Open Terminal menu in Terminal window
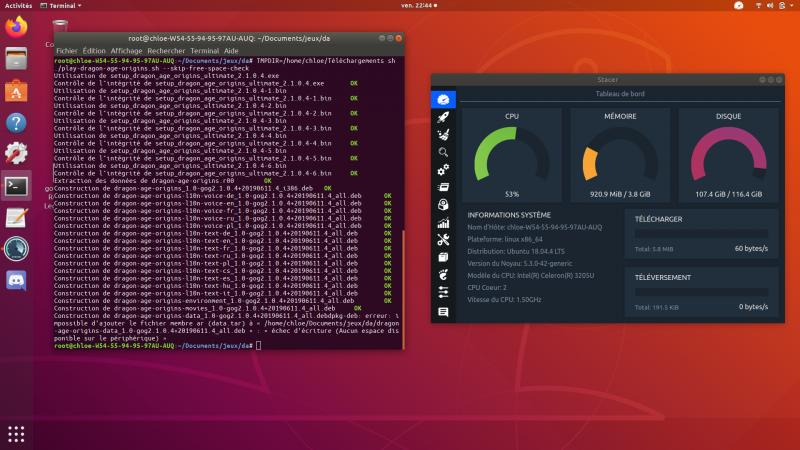 tap(205, 51)
